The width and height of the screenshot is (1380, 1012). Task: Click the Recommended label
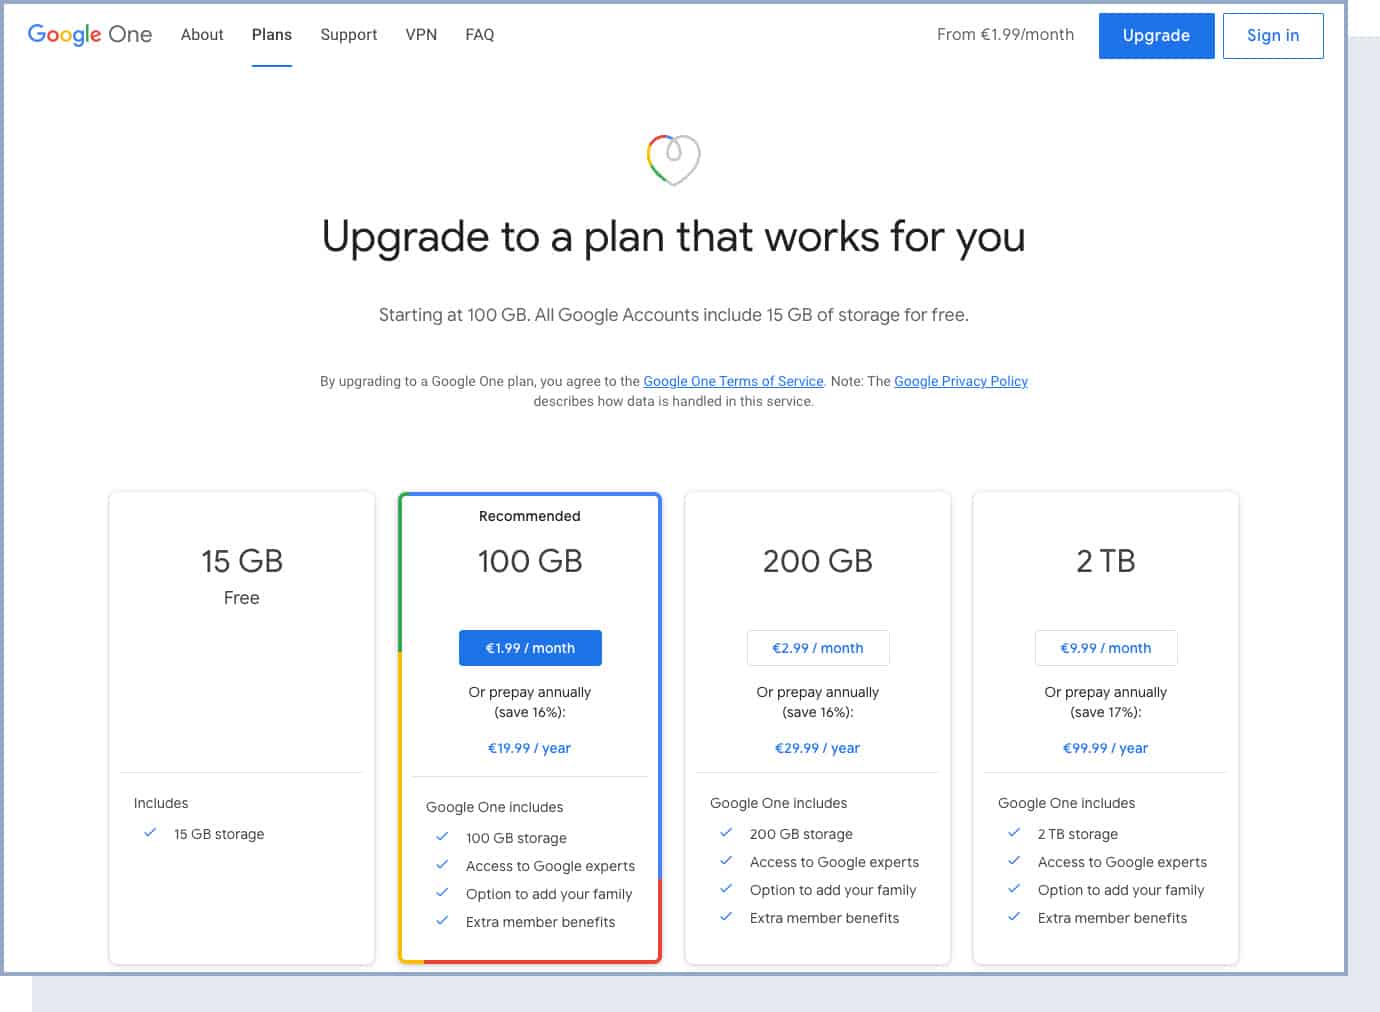529,516
